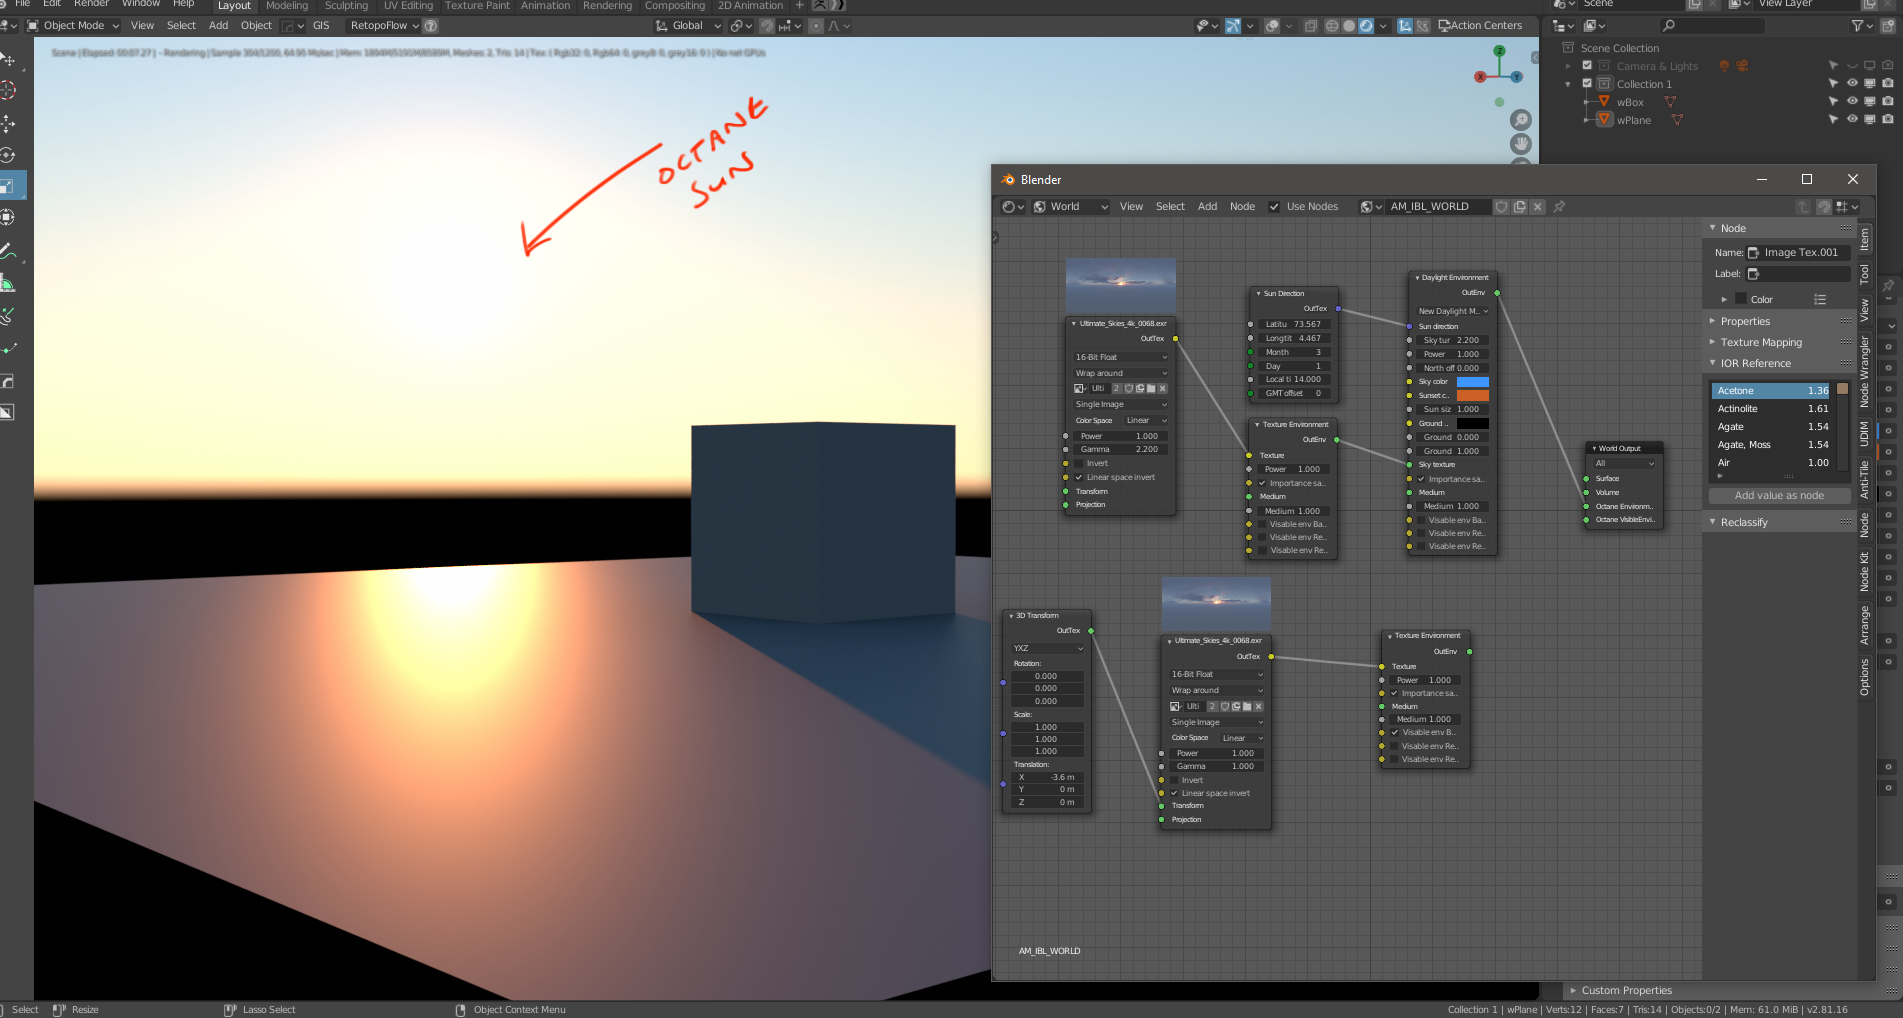Click the Sky color blue swatch
Image resolution: width=1903 pixels, height=1018 pixels.
pyautogui.click(x=1472, y=382)
